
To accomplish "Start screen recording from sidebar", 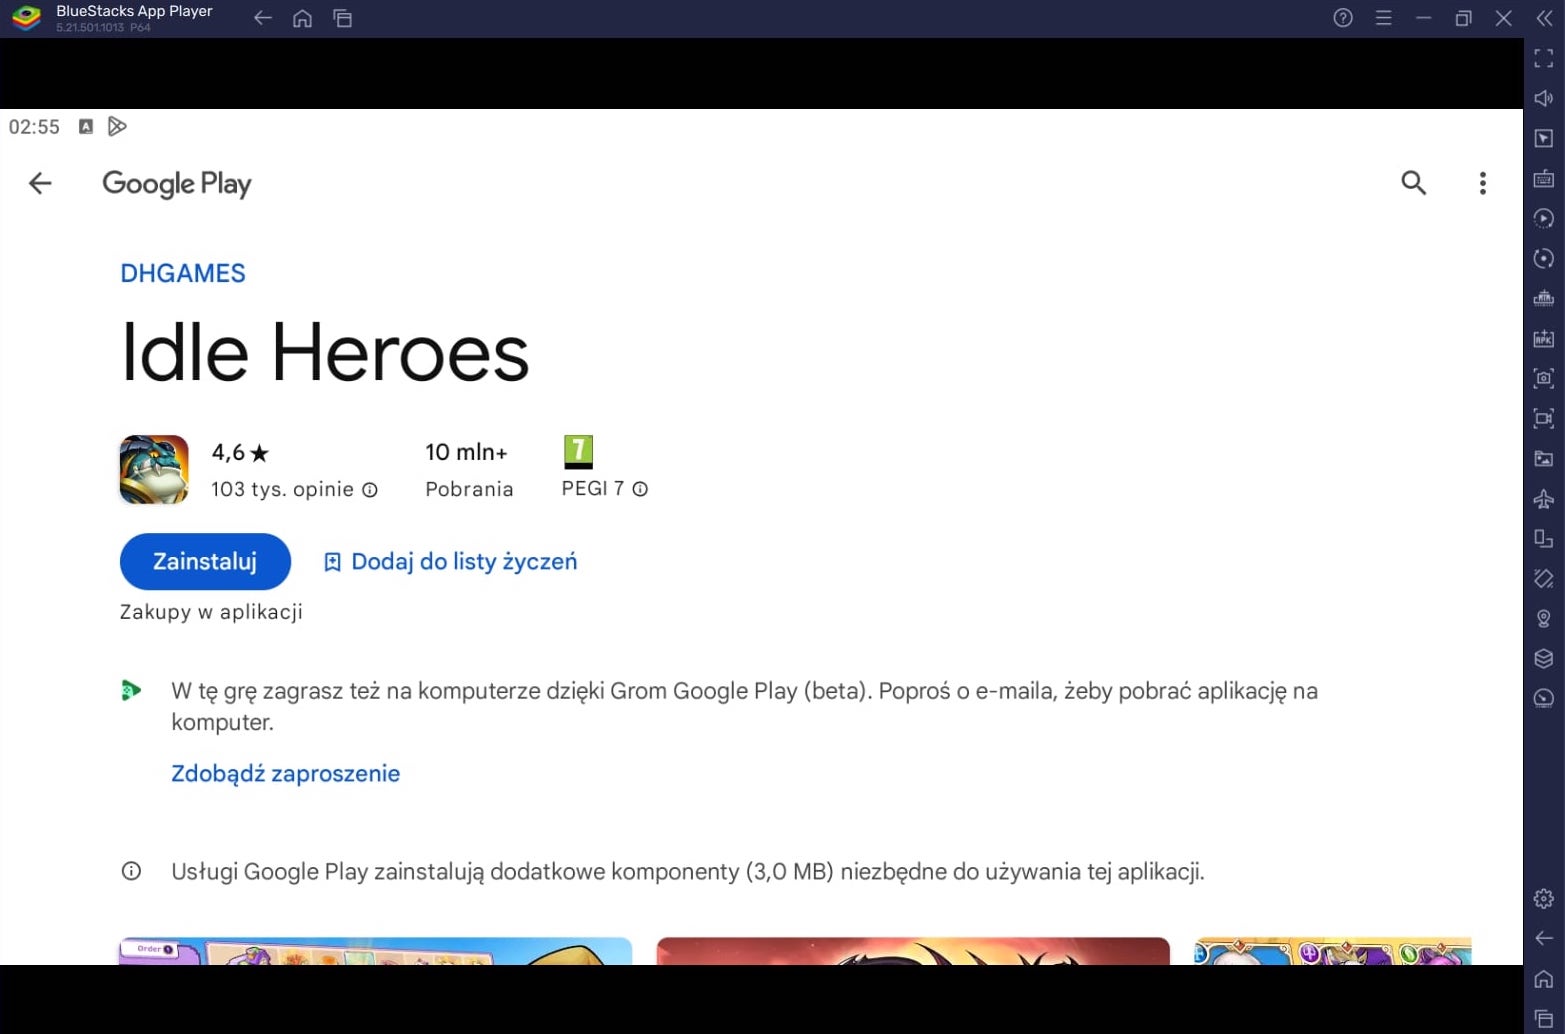I will [x=1544, y=418].
